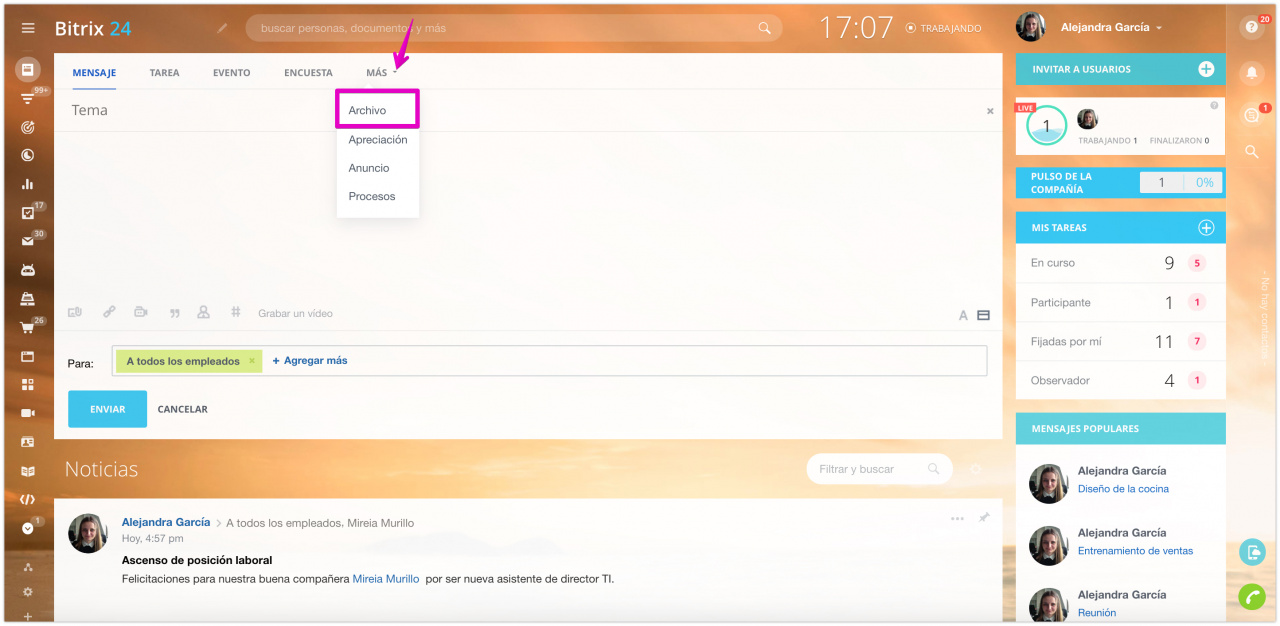Insert a video into the message
The image size is (1280, 626).
(140, 312)
